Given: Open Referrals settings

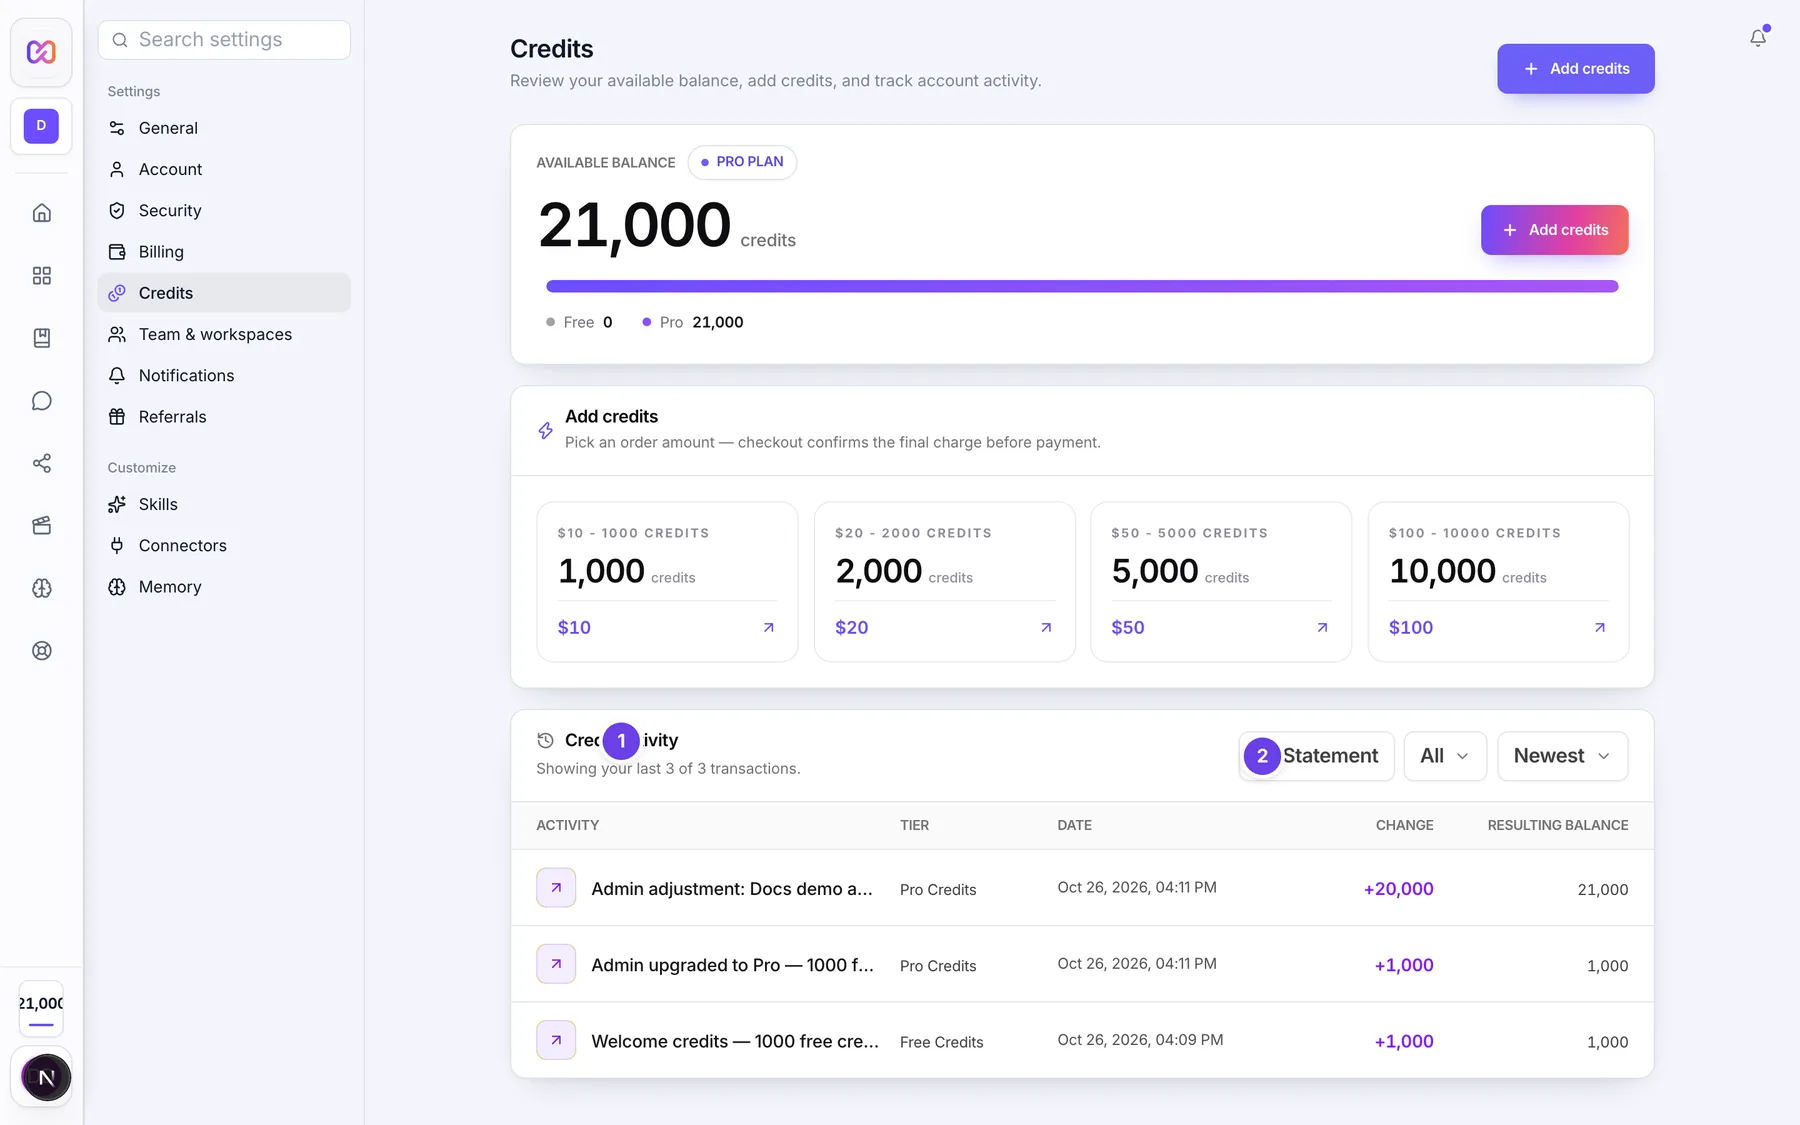Looking at the screenshot, I should [x=224, y=417].
